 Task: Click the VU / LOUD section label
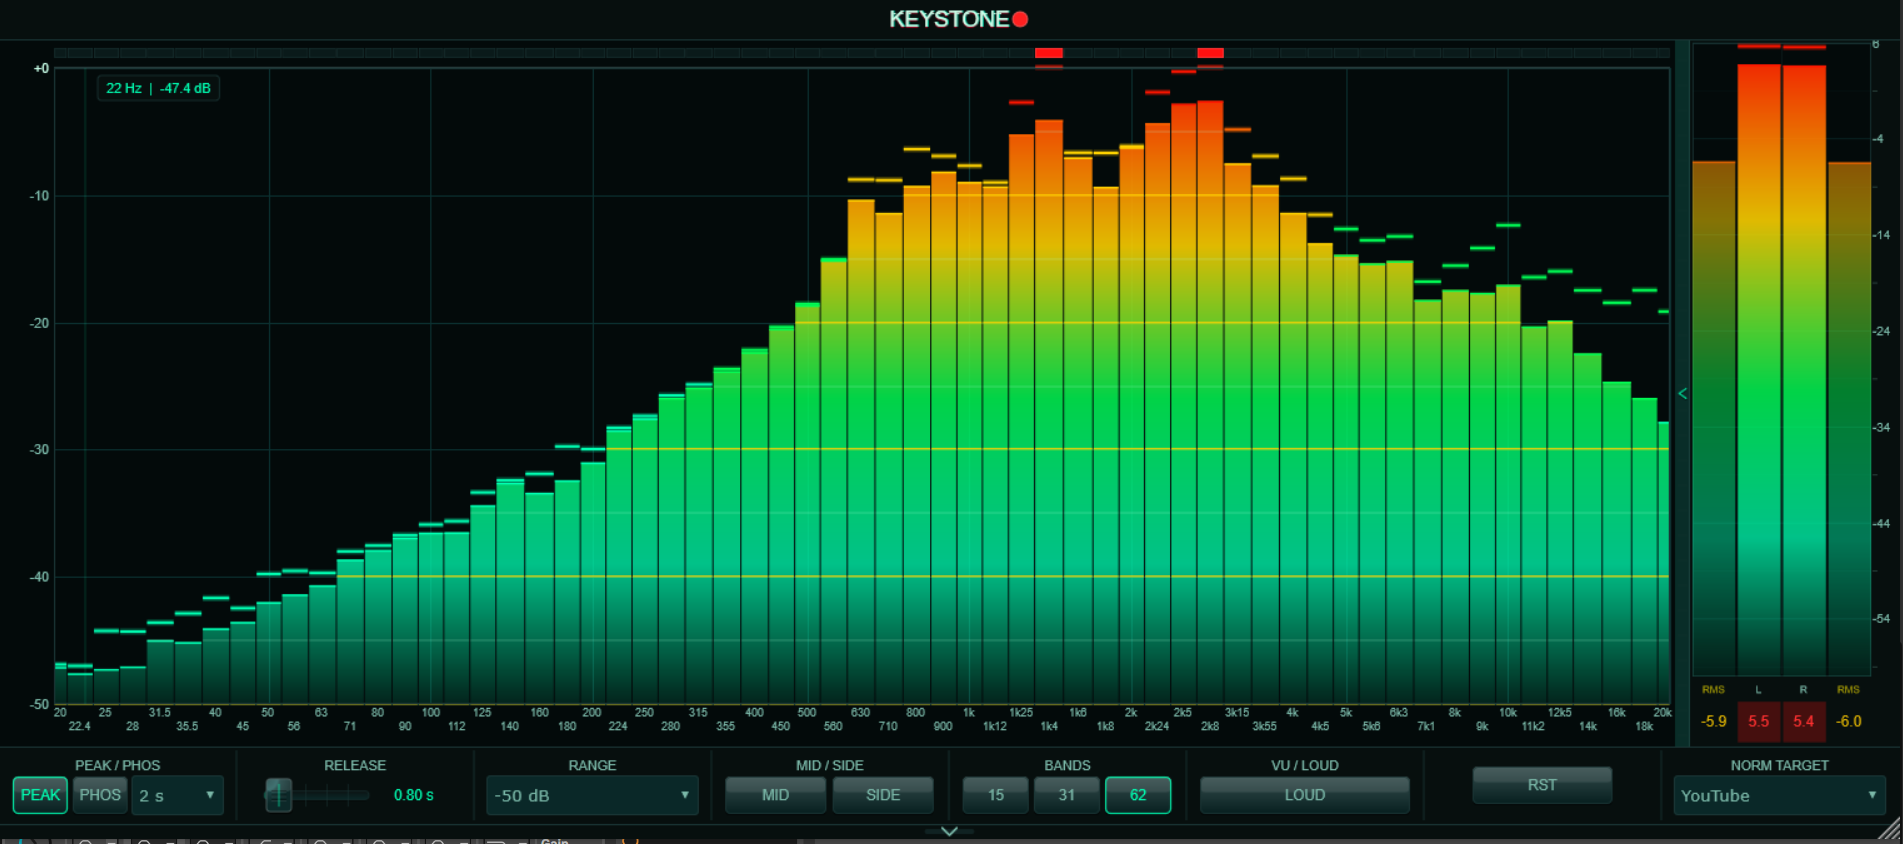click(x=1305, y=765)
